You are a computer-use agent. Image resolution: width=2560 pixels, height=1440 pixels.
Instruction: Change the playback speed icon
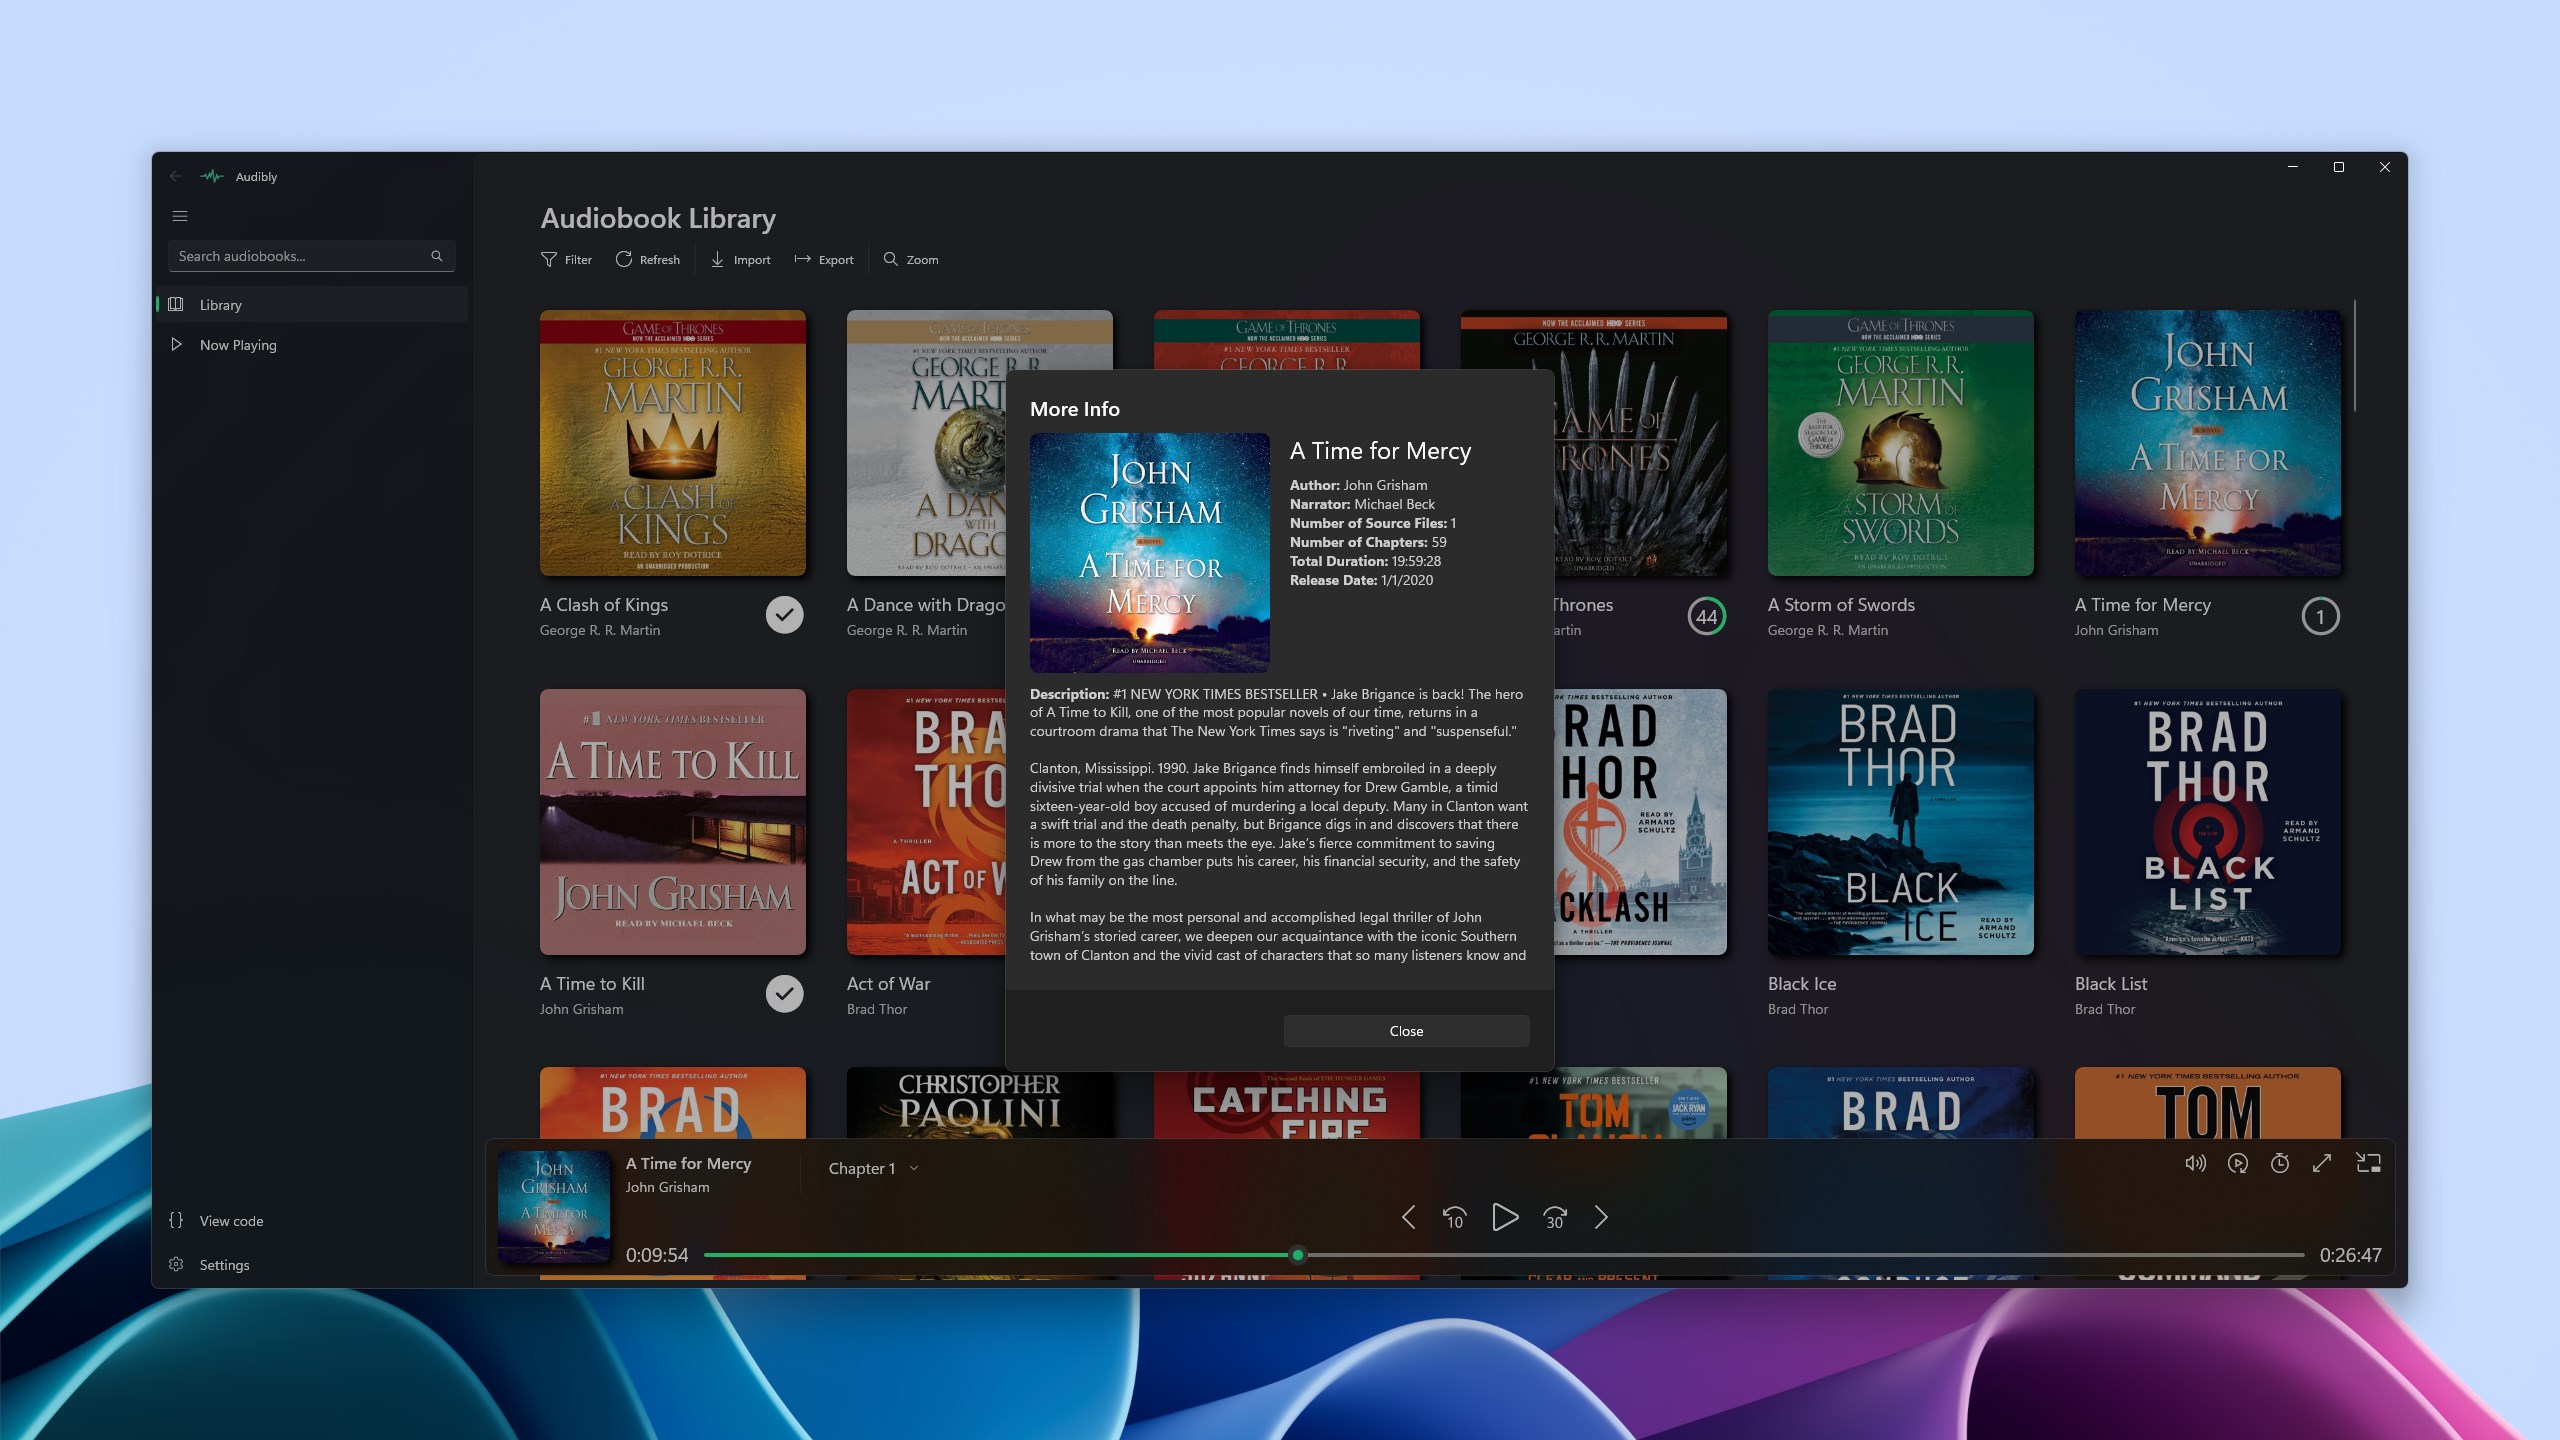point(2238,1163)
